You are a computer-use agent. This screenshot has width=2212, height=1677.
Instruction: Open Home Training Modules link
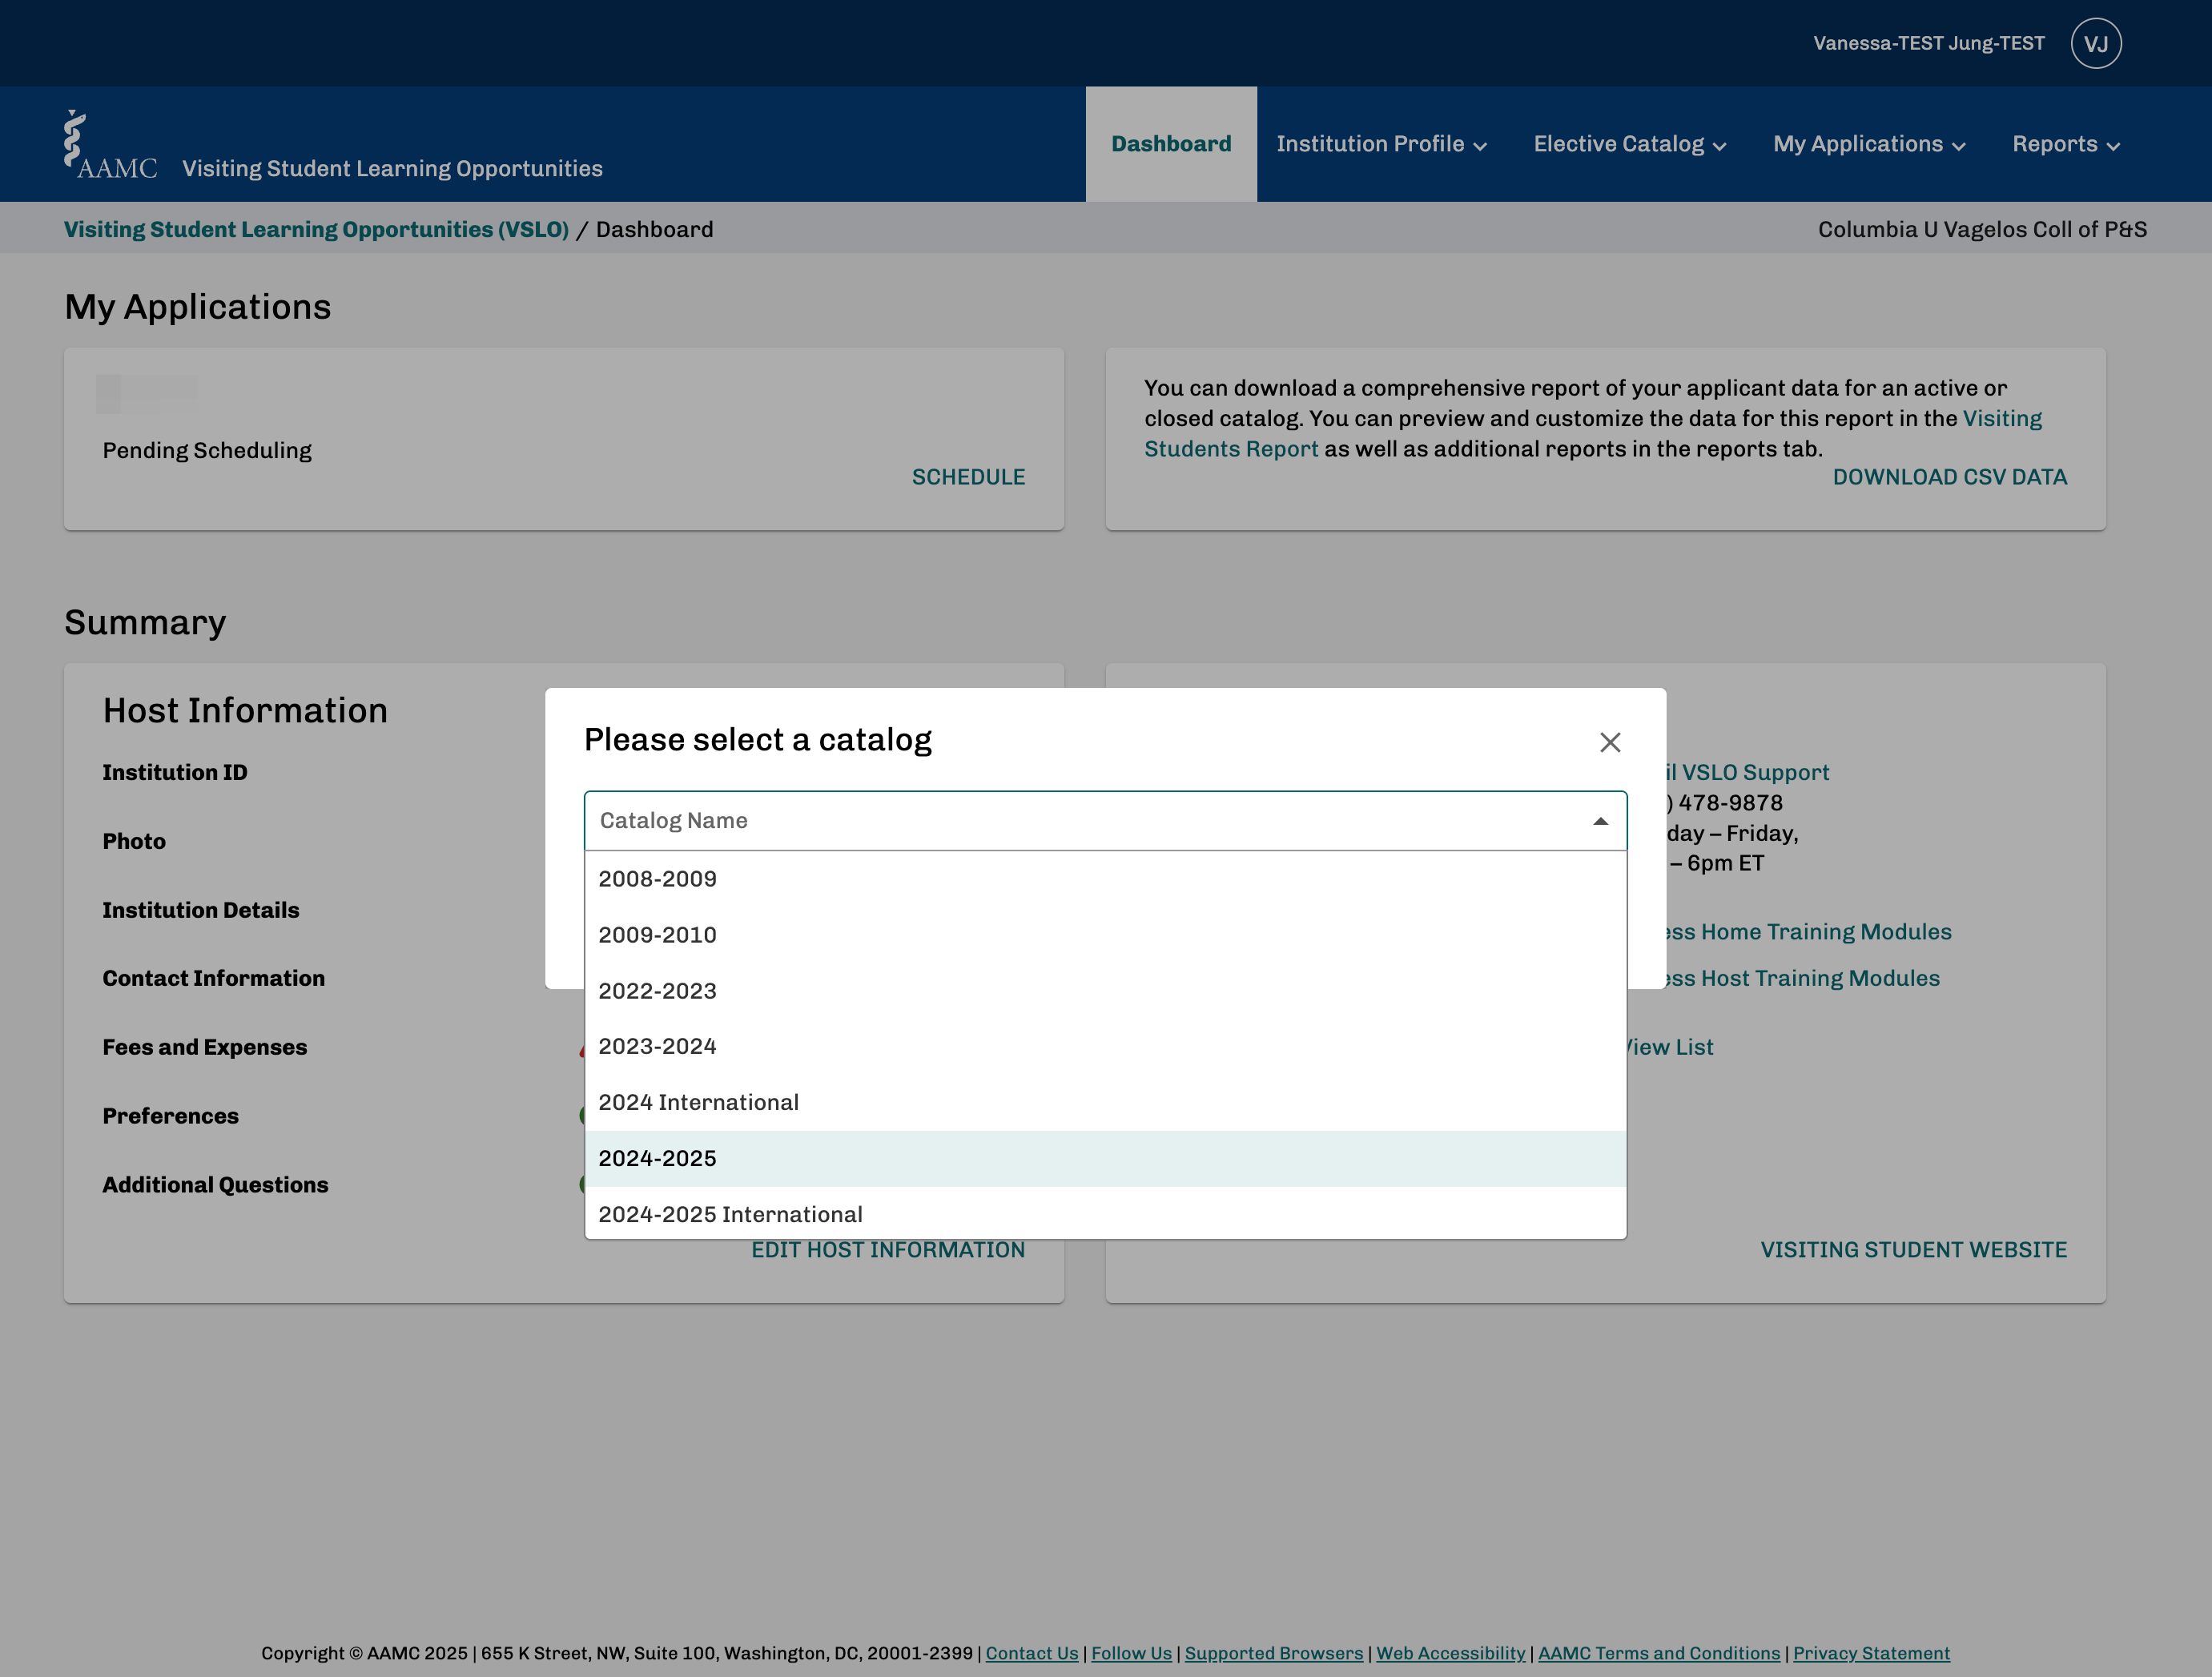[1809, 932]
